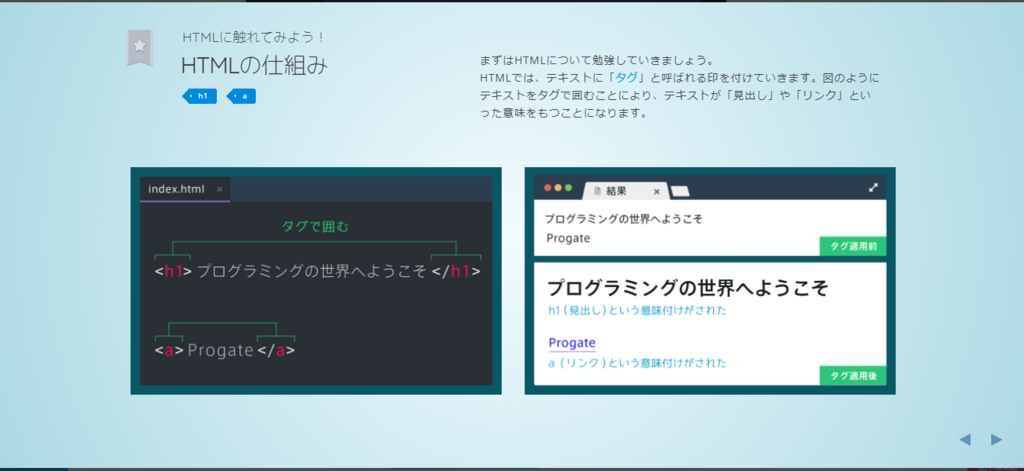Click the HTMLの仕組み title
Screen dimensions: 1024x471
tap(254, 65)
